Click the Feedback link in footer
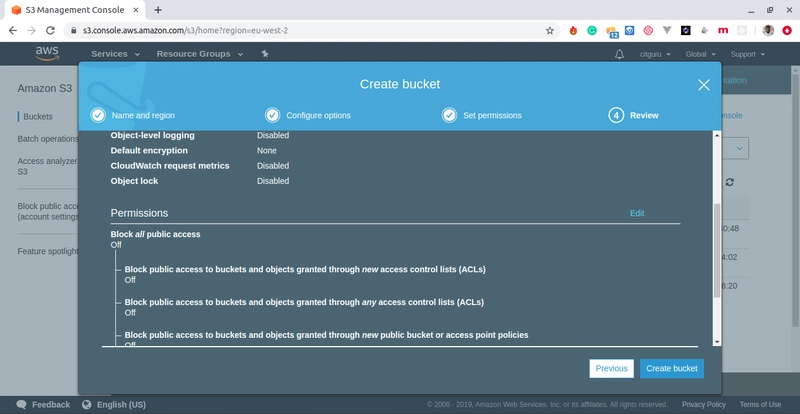 51,405
